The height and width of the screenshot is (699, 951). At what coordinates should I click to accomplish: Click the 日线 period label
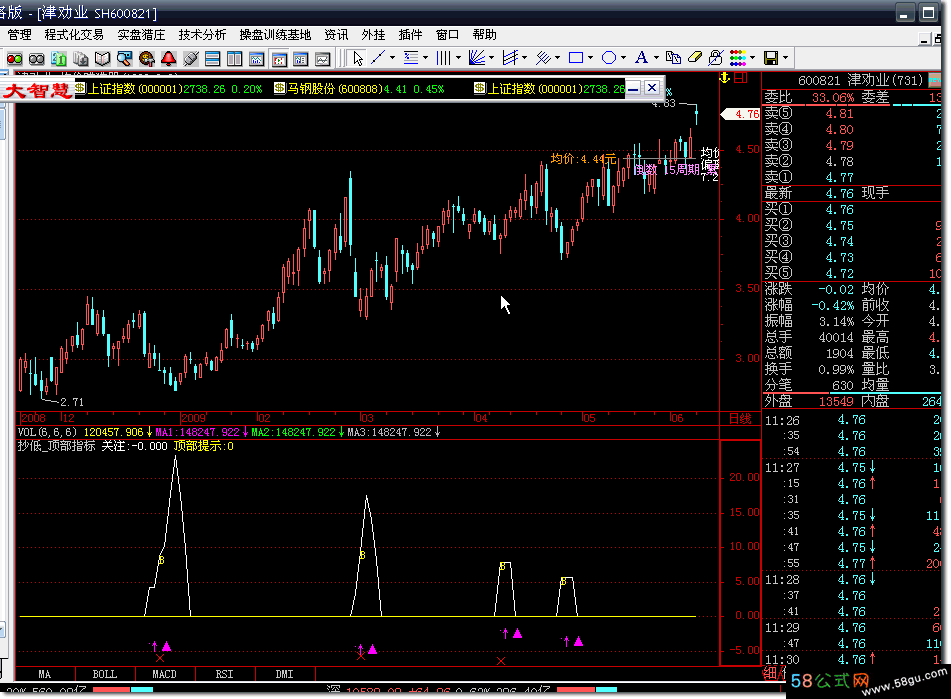tap(740, 418)
